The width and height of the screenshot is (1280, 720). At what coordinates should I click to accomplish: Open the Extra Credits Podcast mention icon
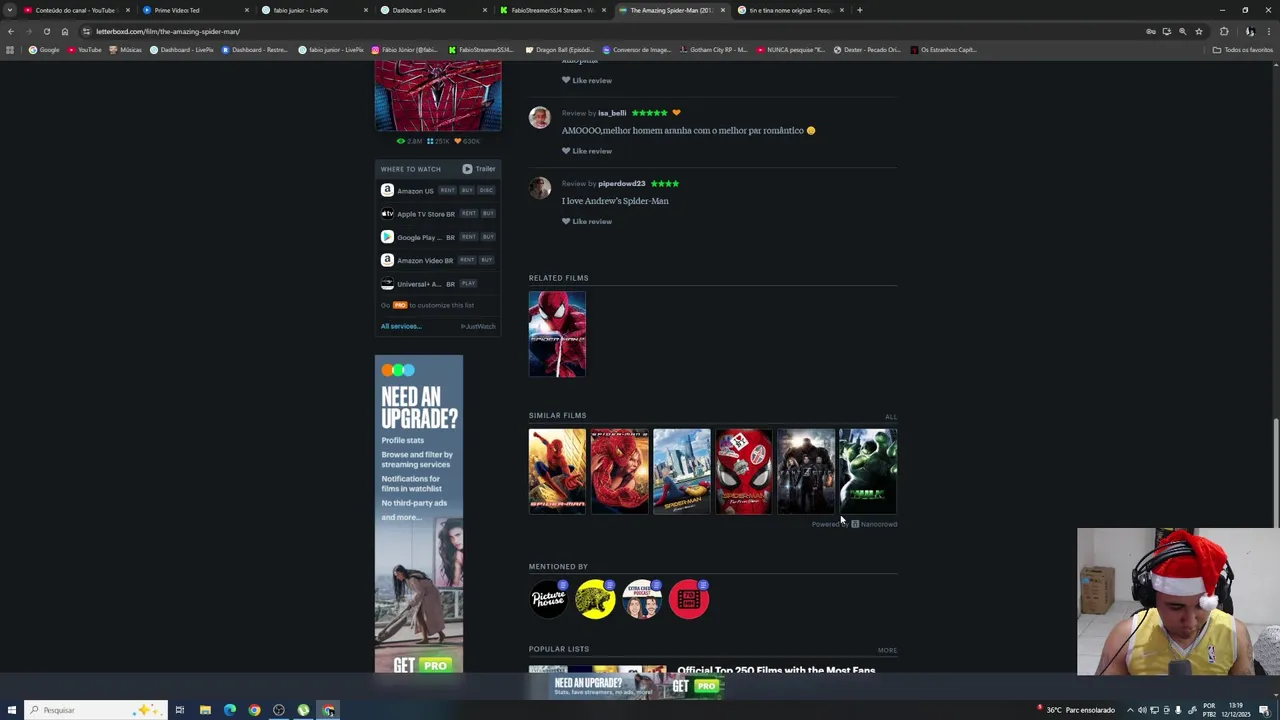[x=642, y=599]
